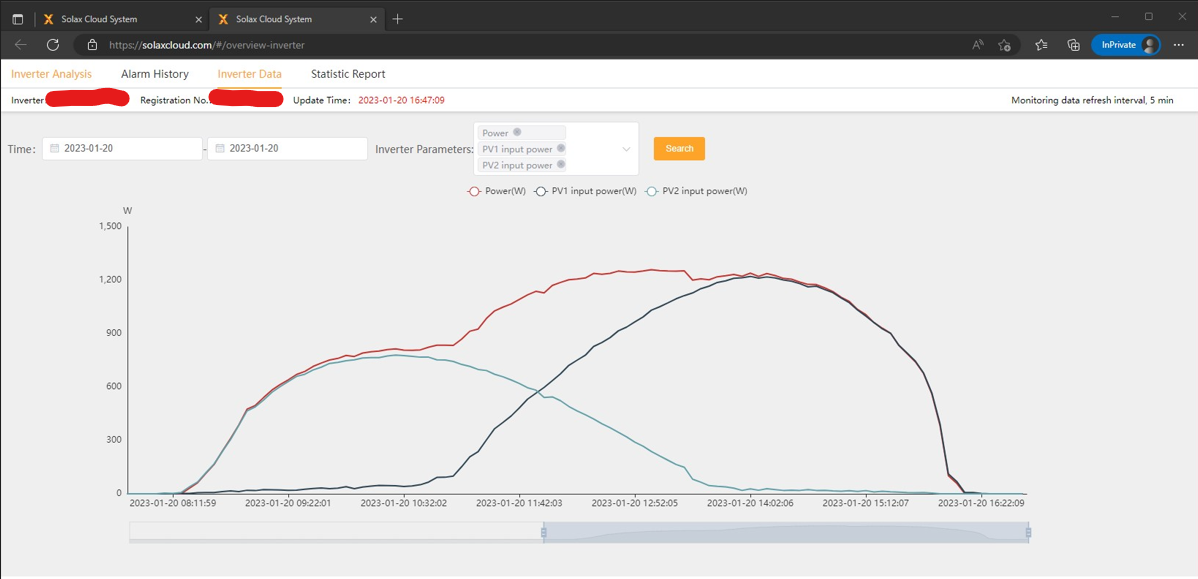Click the read aloud icon in address bar
Viewport: 1198px width, 579px height.
[x=978, y=45]
